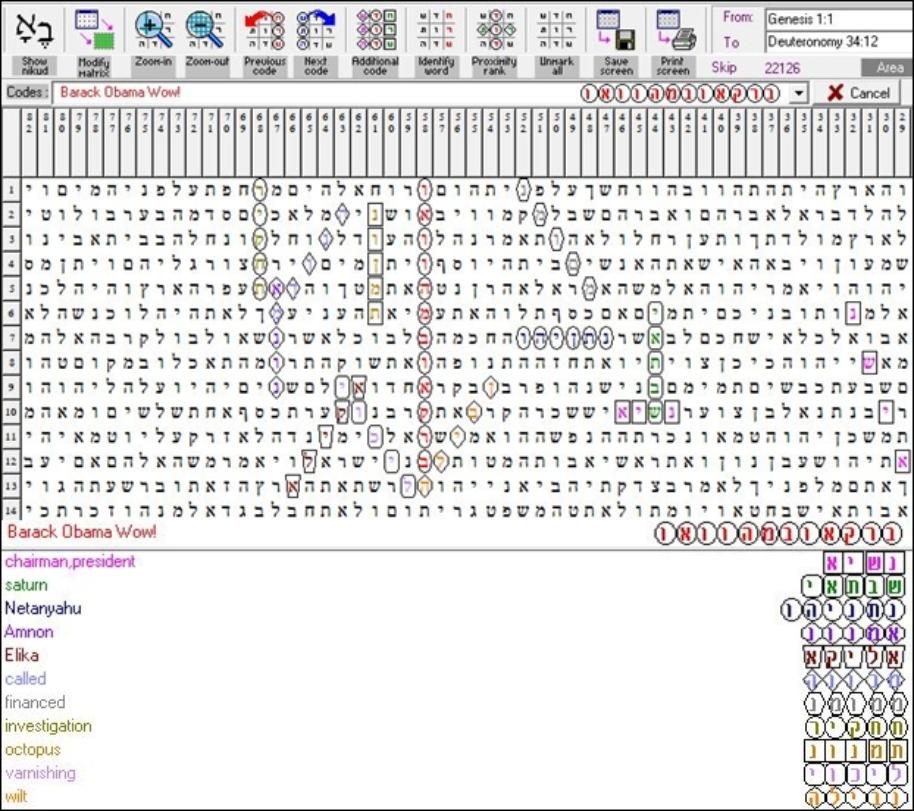Select the 'Netanyahu' legend entry
Viewport: 914px width, 811px height.
[x=43, y=608]
